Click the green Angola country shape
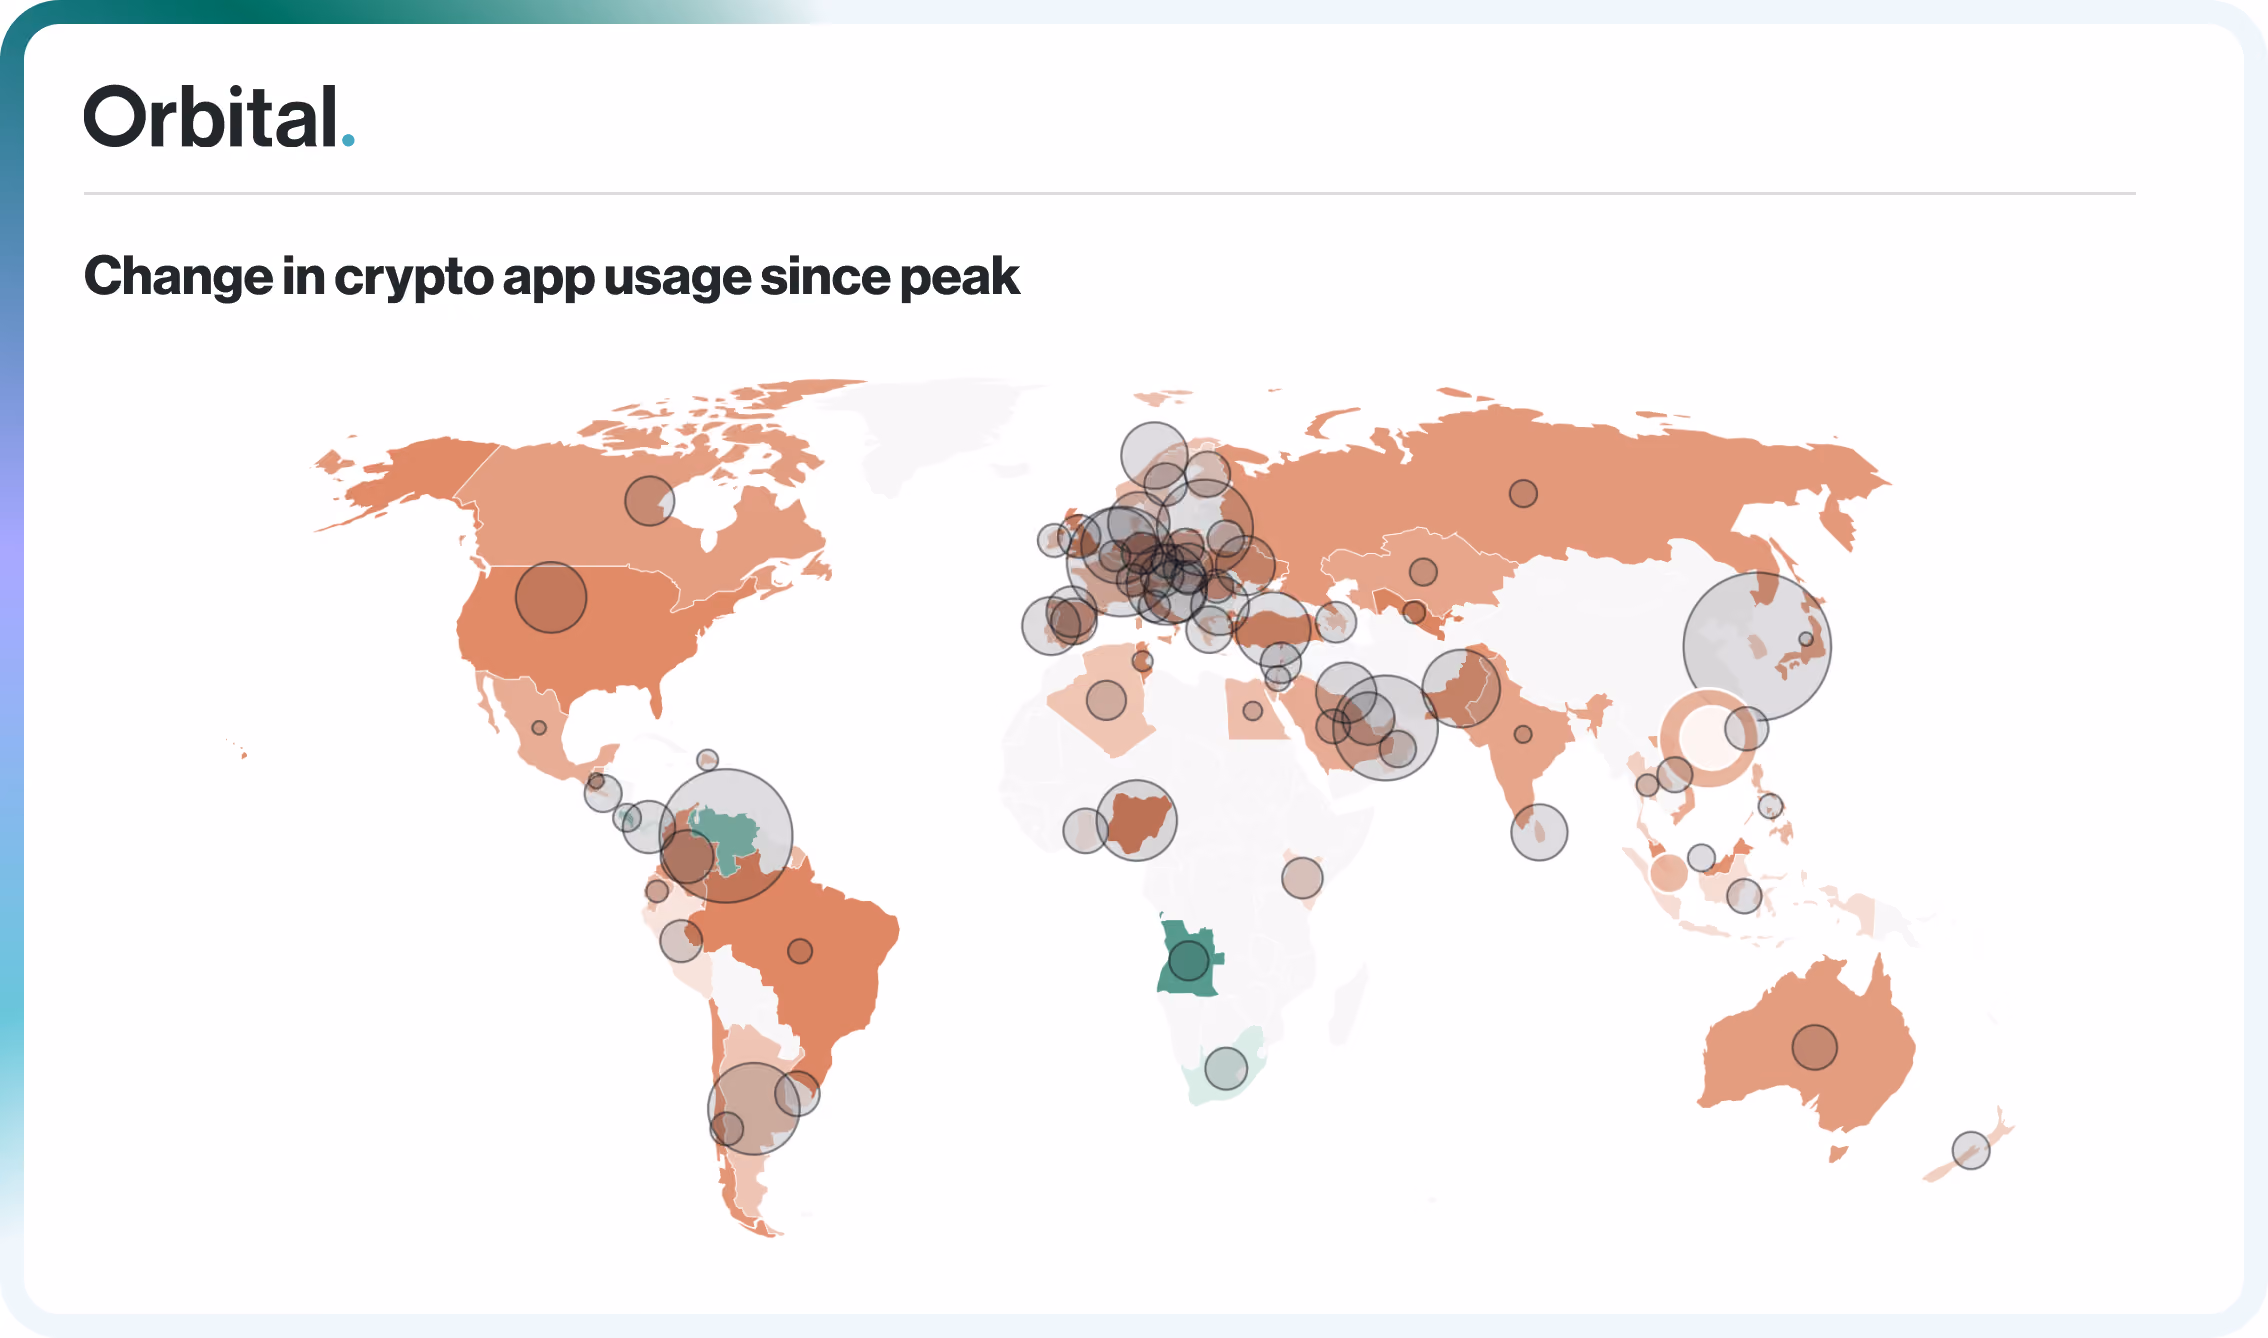Viewport: 2268px width, 1338px height. tap(1188, 957)
